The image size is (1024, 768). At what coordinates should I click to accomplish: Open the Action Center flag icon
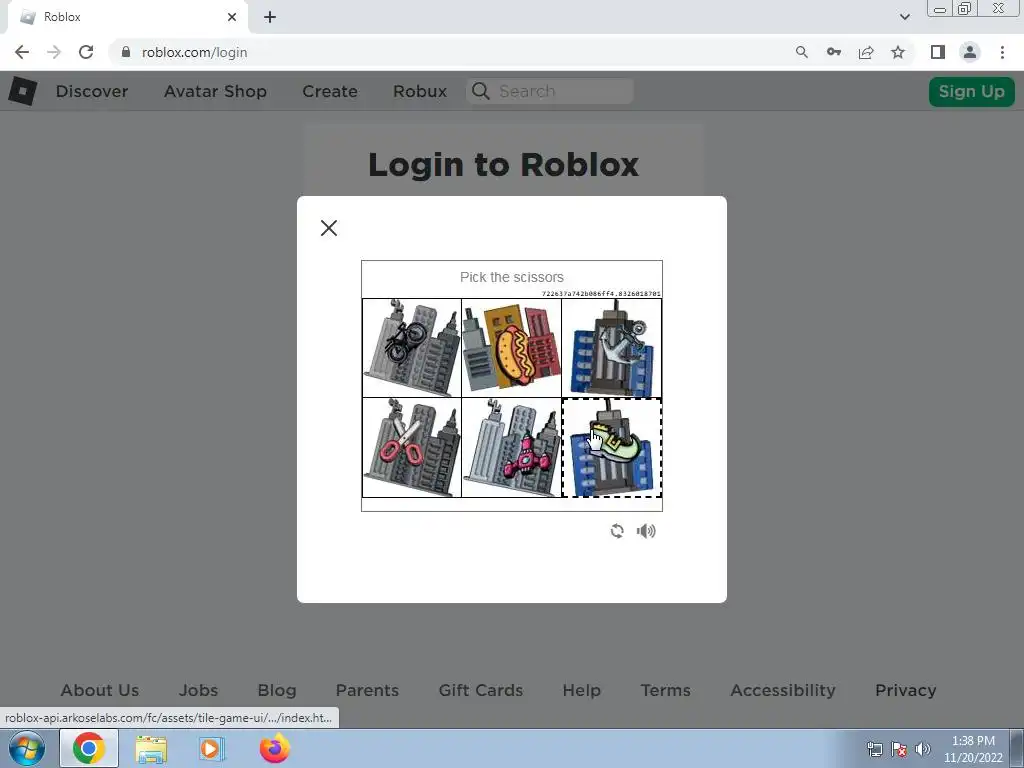click(899, 749)
